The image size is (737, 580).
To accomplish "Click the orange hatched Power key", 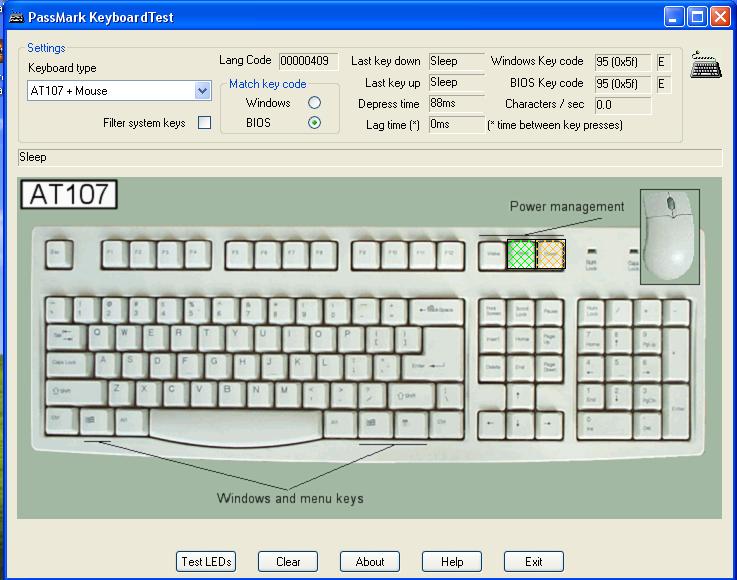I will pyautogui.click(x=550, y=254).
